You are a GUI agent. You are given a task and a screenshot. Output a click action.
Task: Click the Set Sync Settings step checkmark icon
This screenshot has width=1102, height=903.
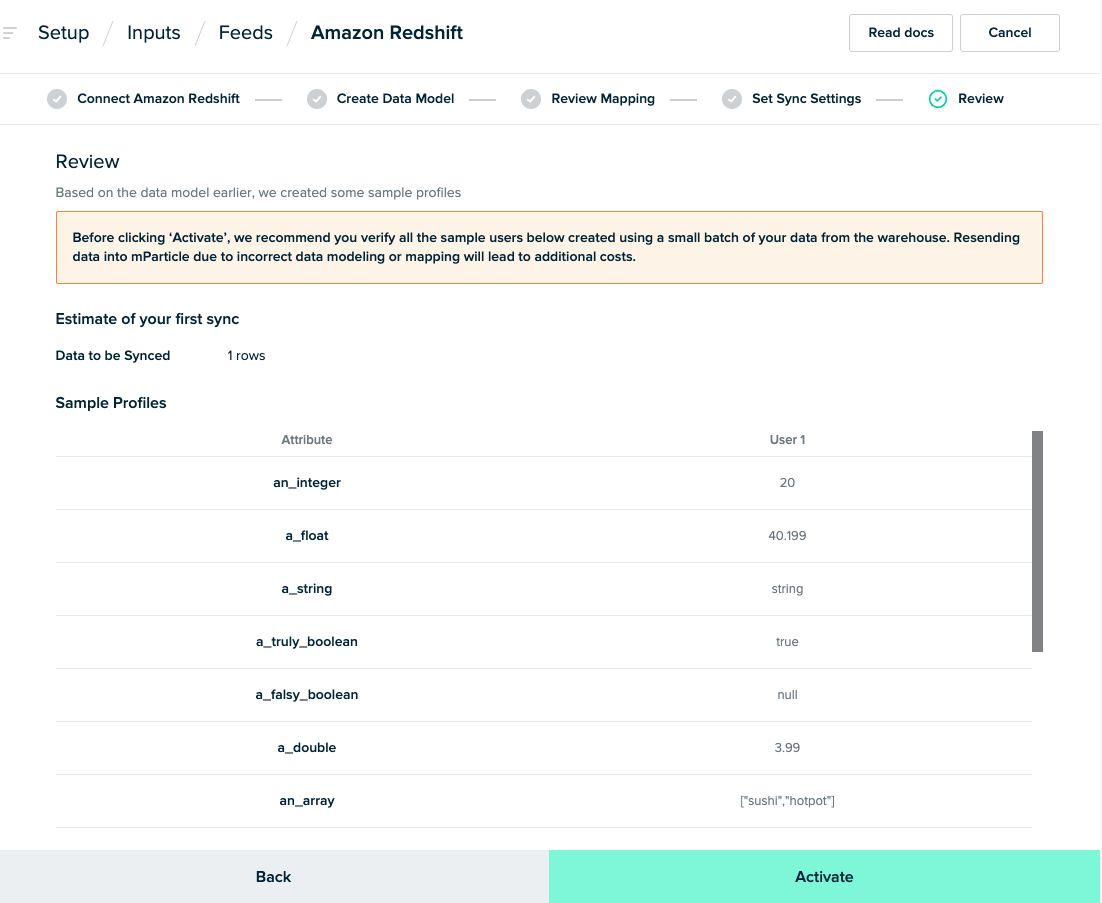coord(732,99)
